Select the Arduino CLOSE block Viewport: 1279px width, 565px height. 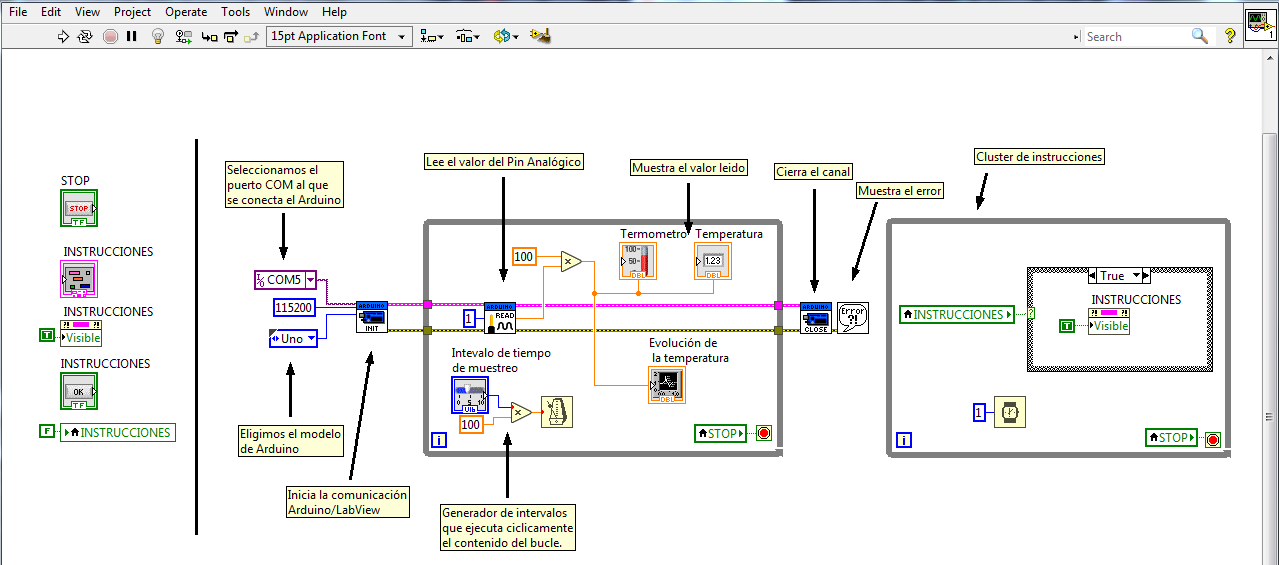point(816,319)
